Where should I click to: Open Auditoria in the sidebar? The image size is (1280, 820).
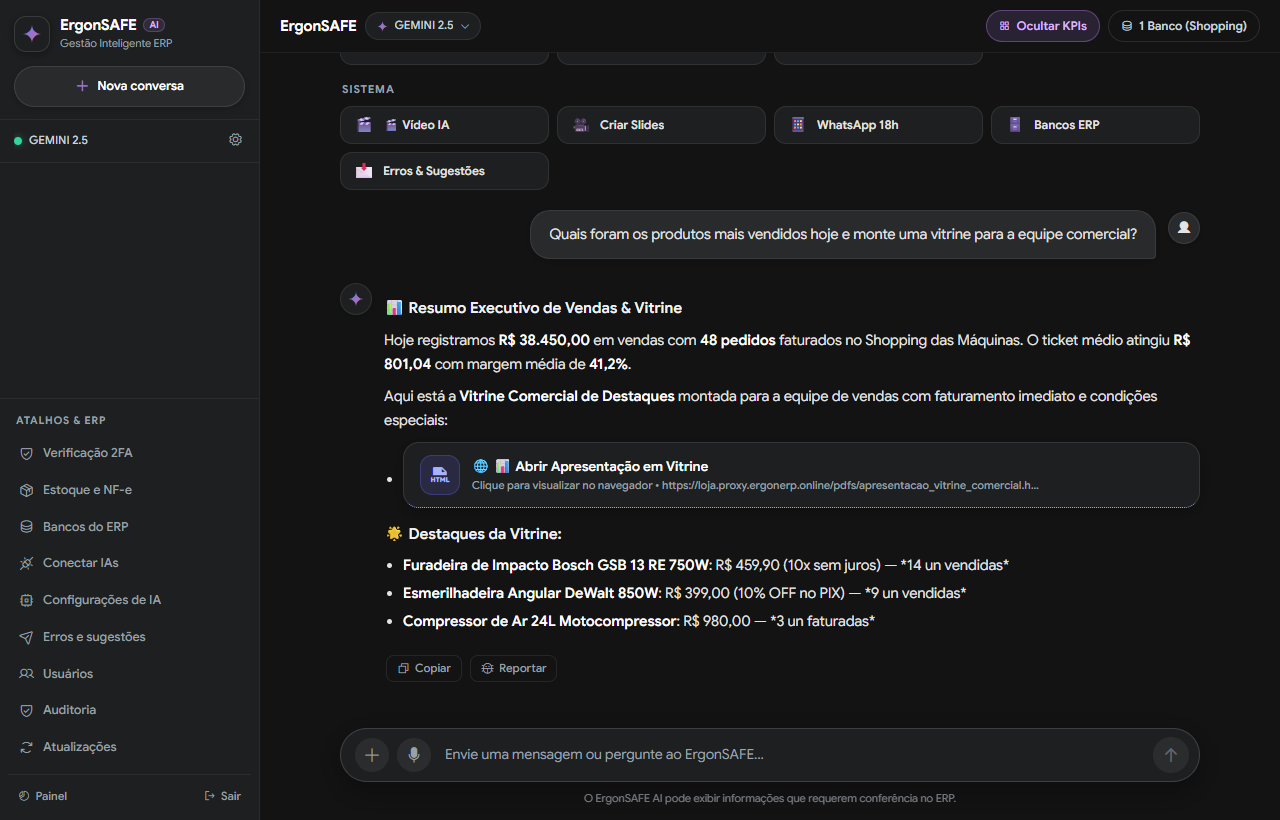(x=130, y=710)
